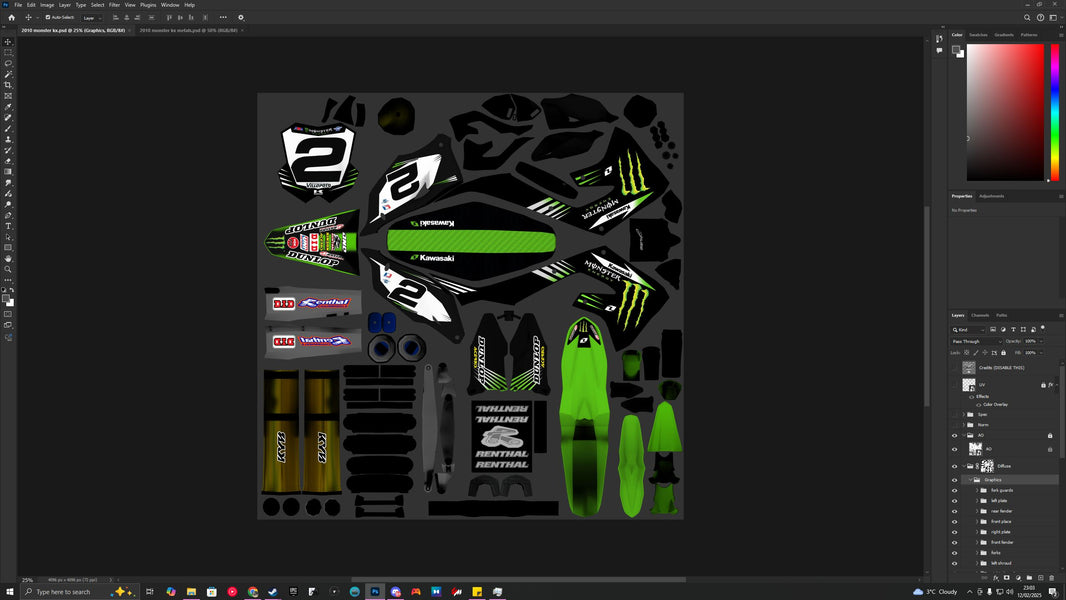Screen dimensions: 1066x600
Task: Select the Brush tool
Action: pos(8,127)
